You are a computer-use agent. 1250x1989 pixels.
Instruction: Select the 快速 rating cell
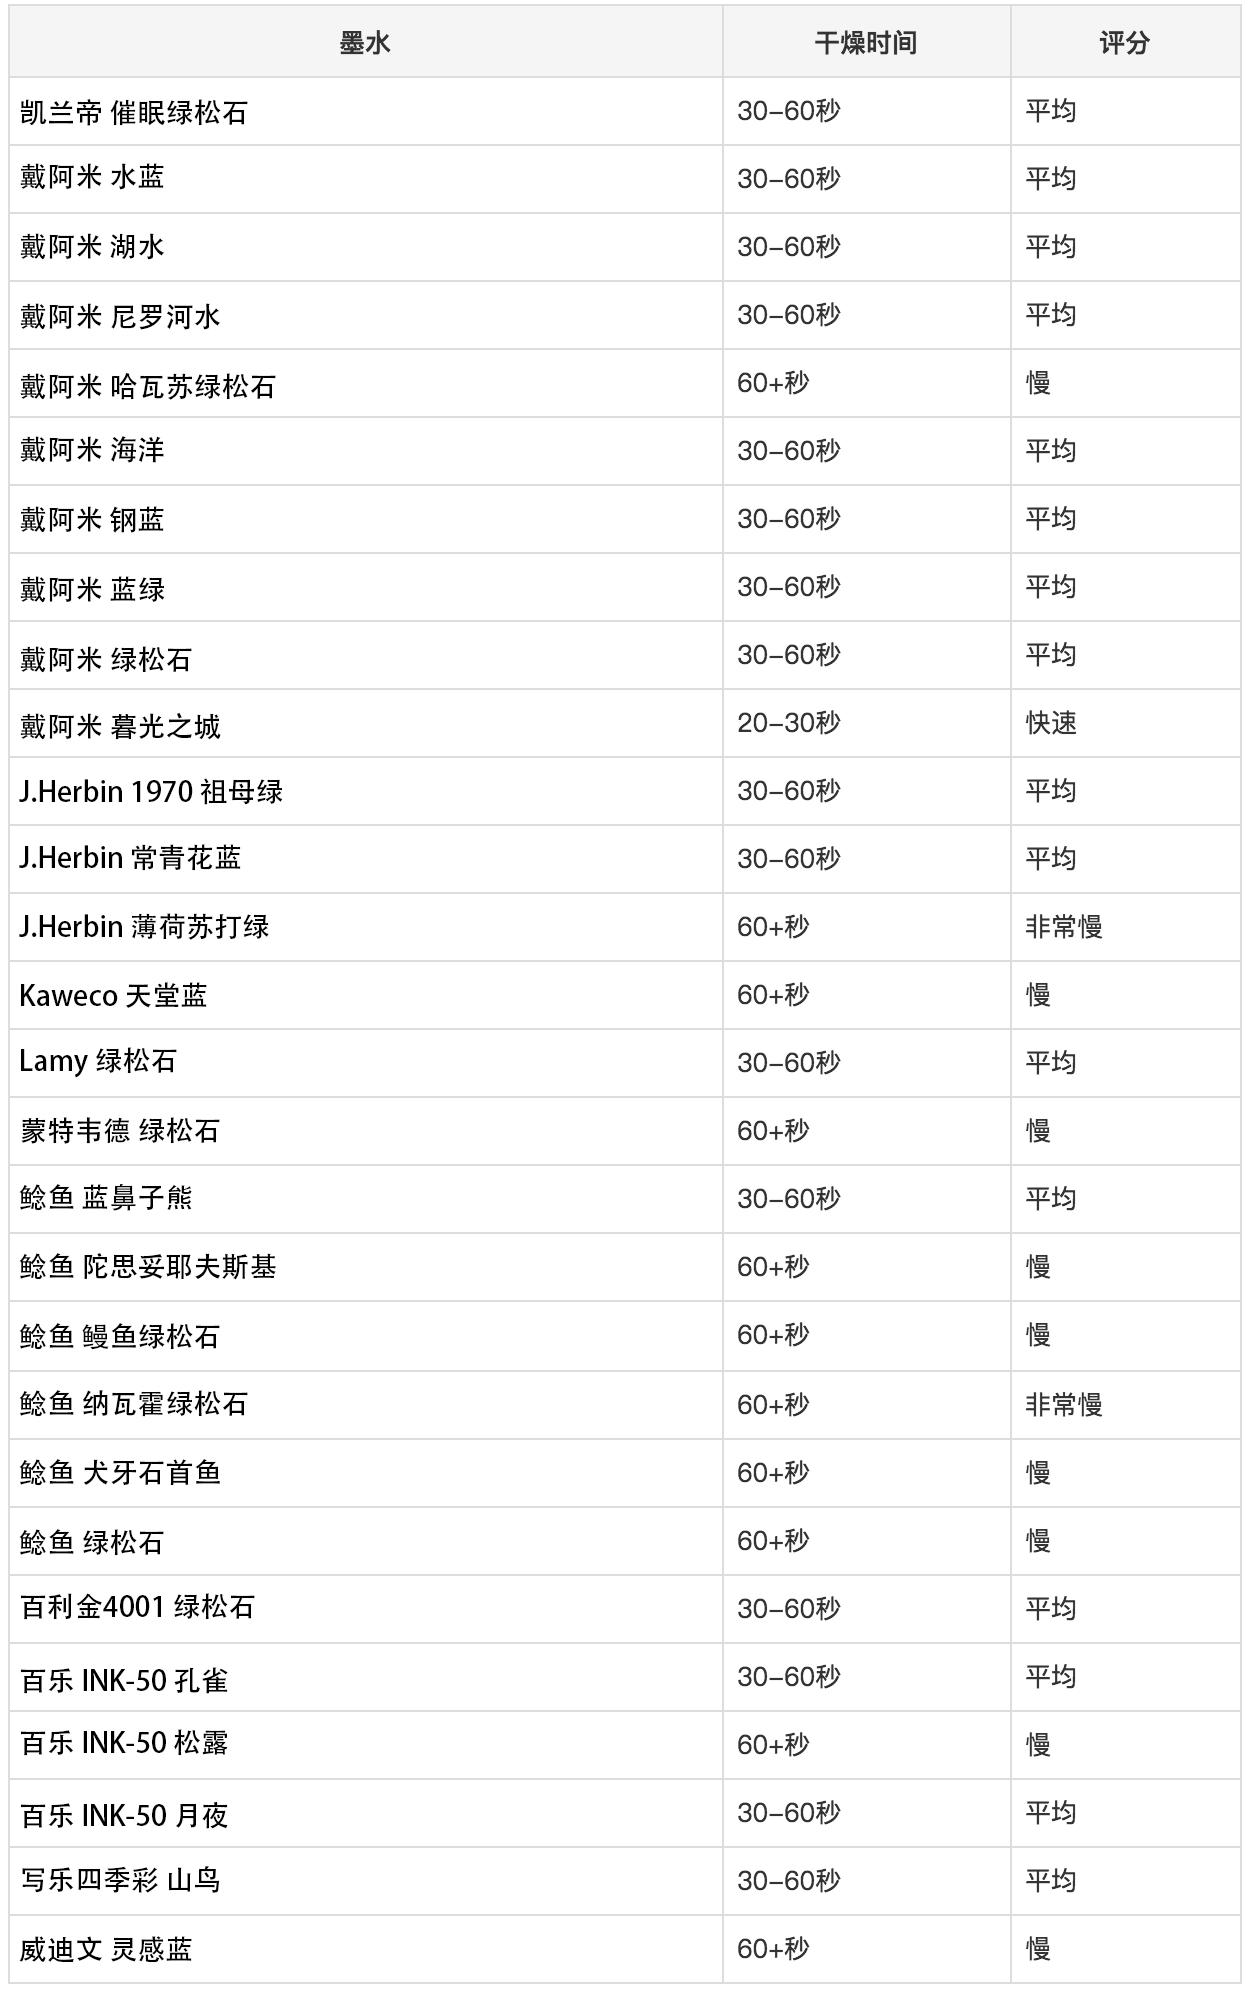(1051, 723)
